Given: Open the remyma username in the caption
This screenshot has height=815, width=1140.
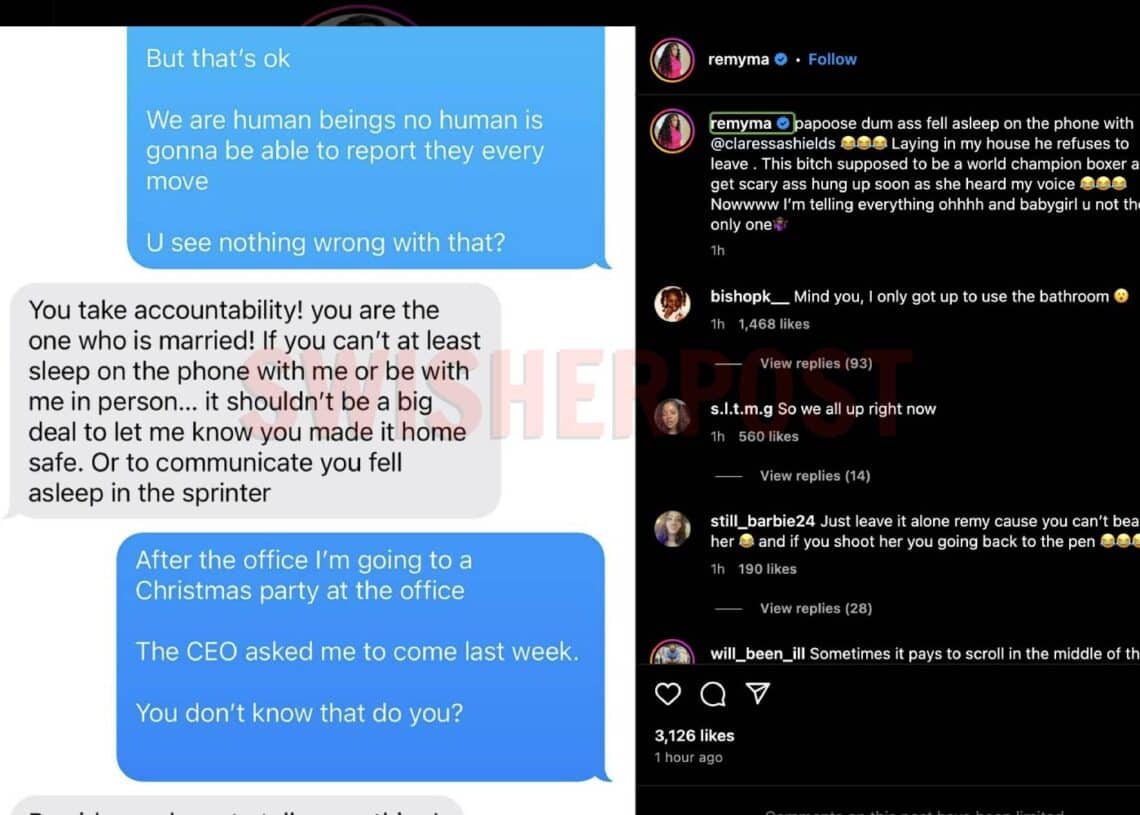Looking at the screenshot, I should [x=741, y=124].
